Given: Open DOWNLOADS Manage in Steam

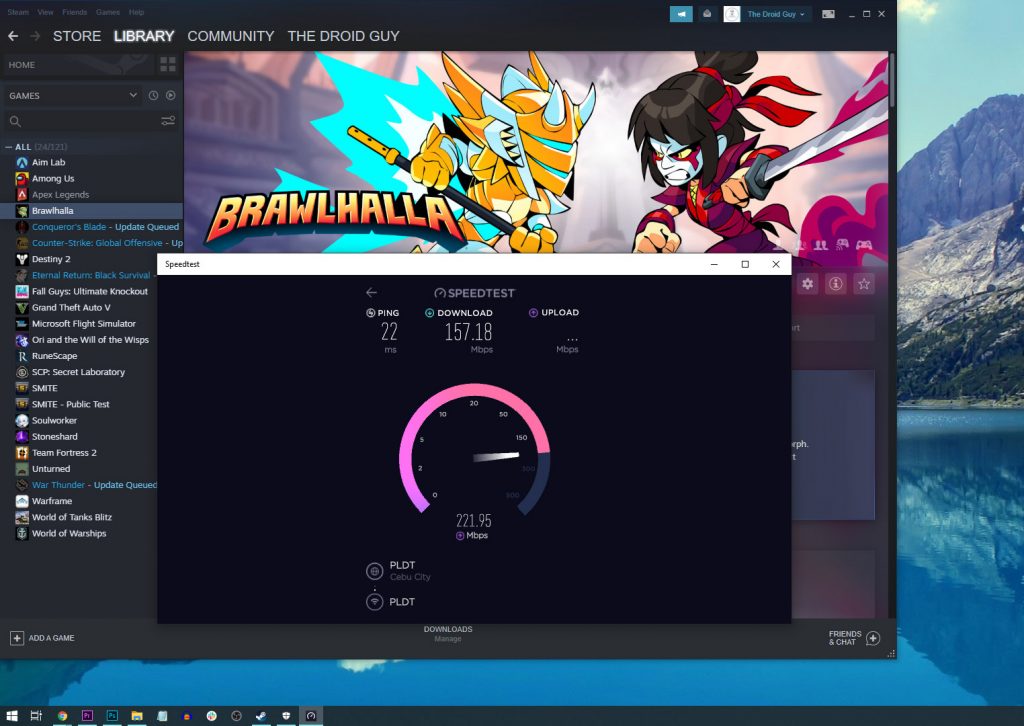Looking at the screenshot, I should (x=448, y=634).
